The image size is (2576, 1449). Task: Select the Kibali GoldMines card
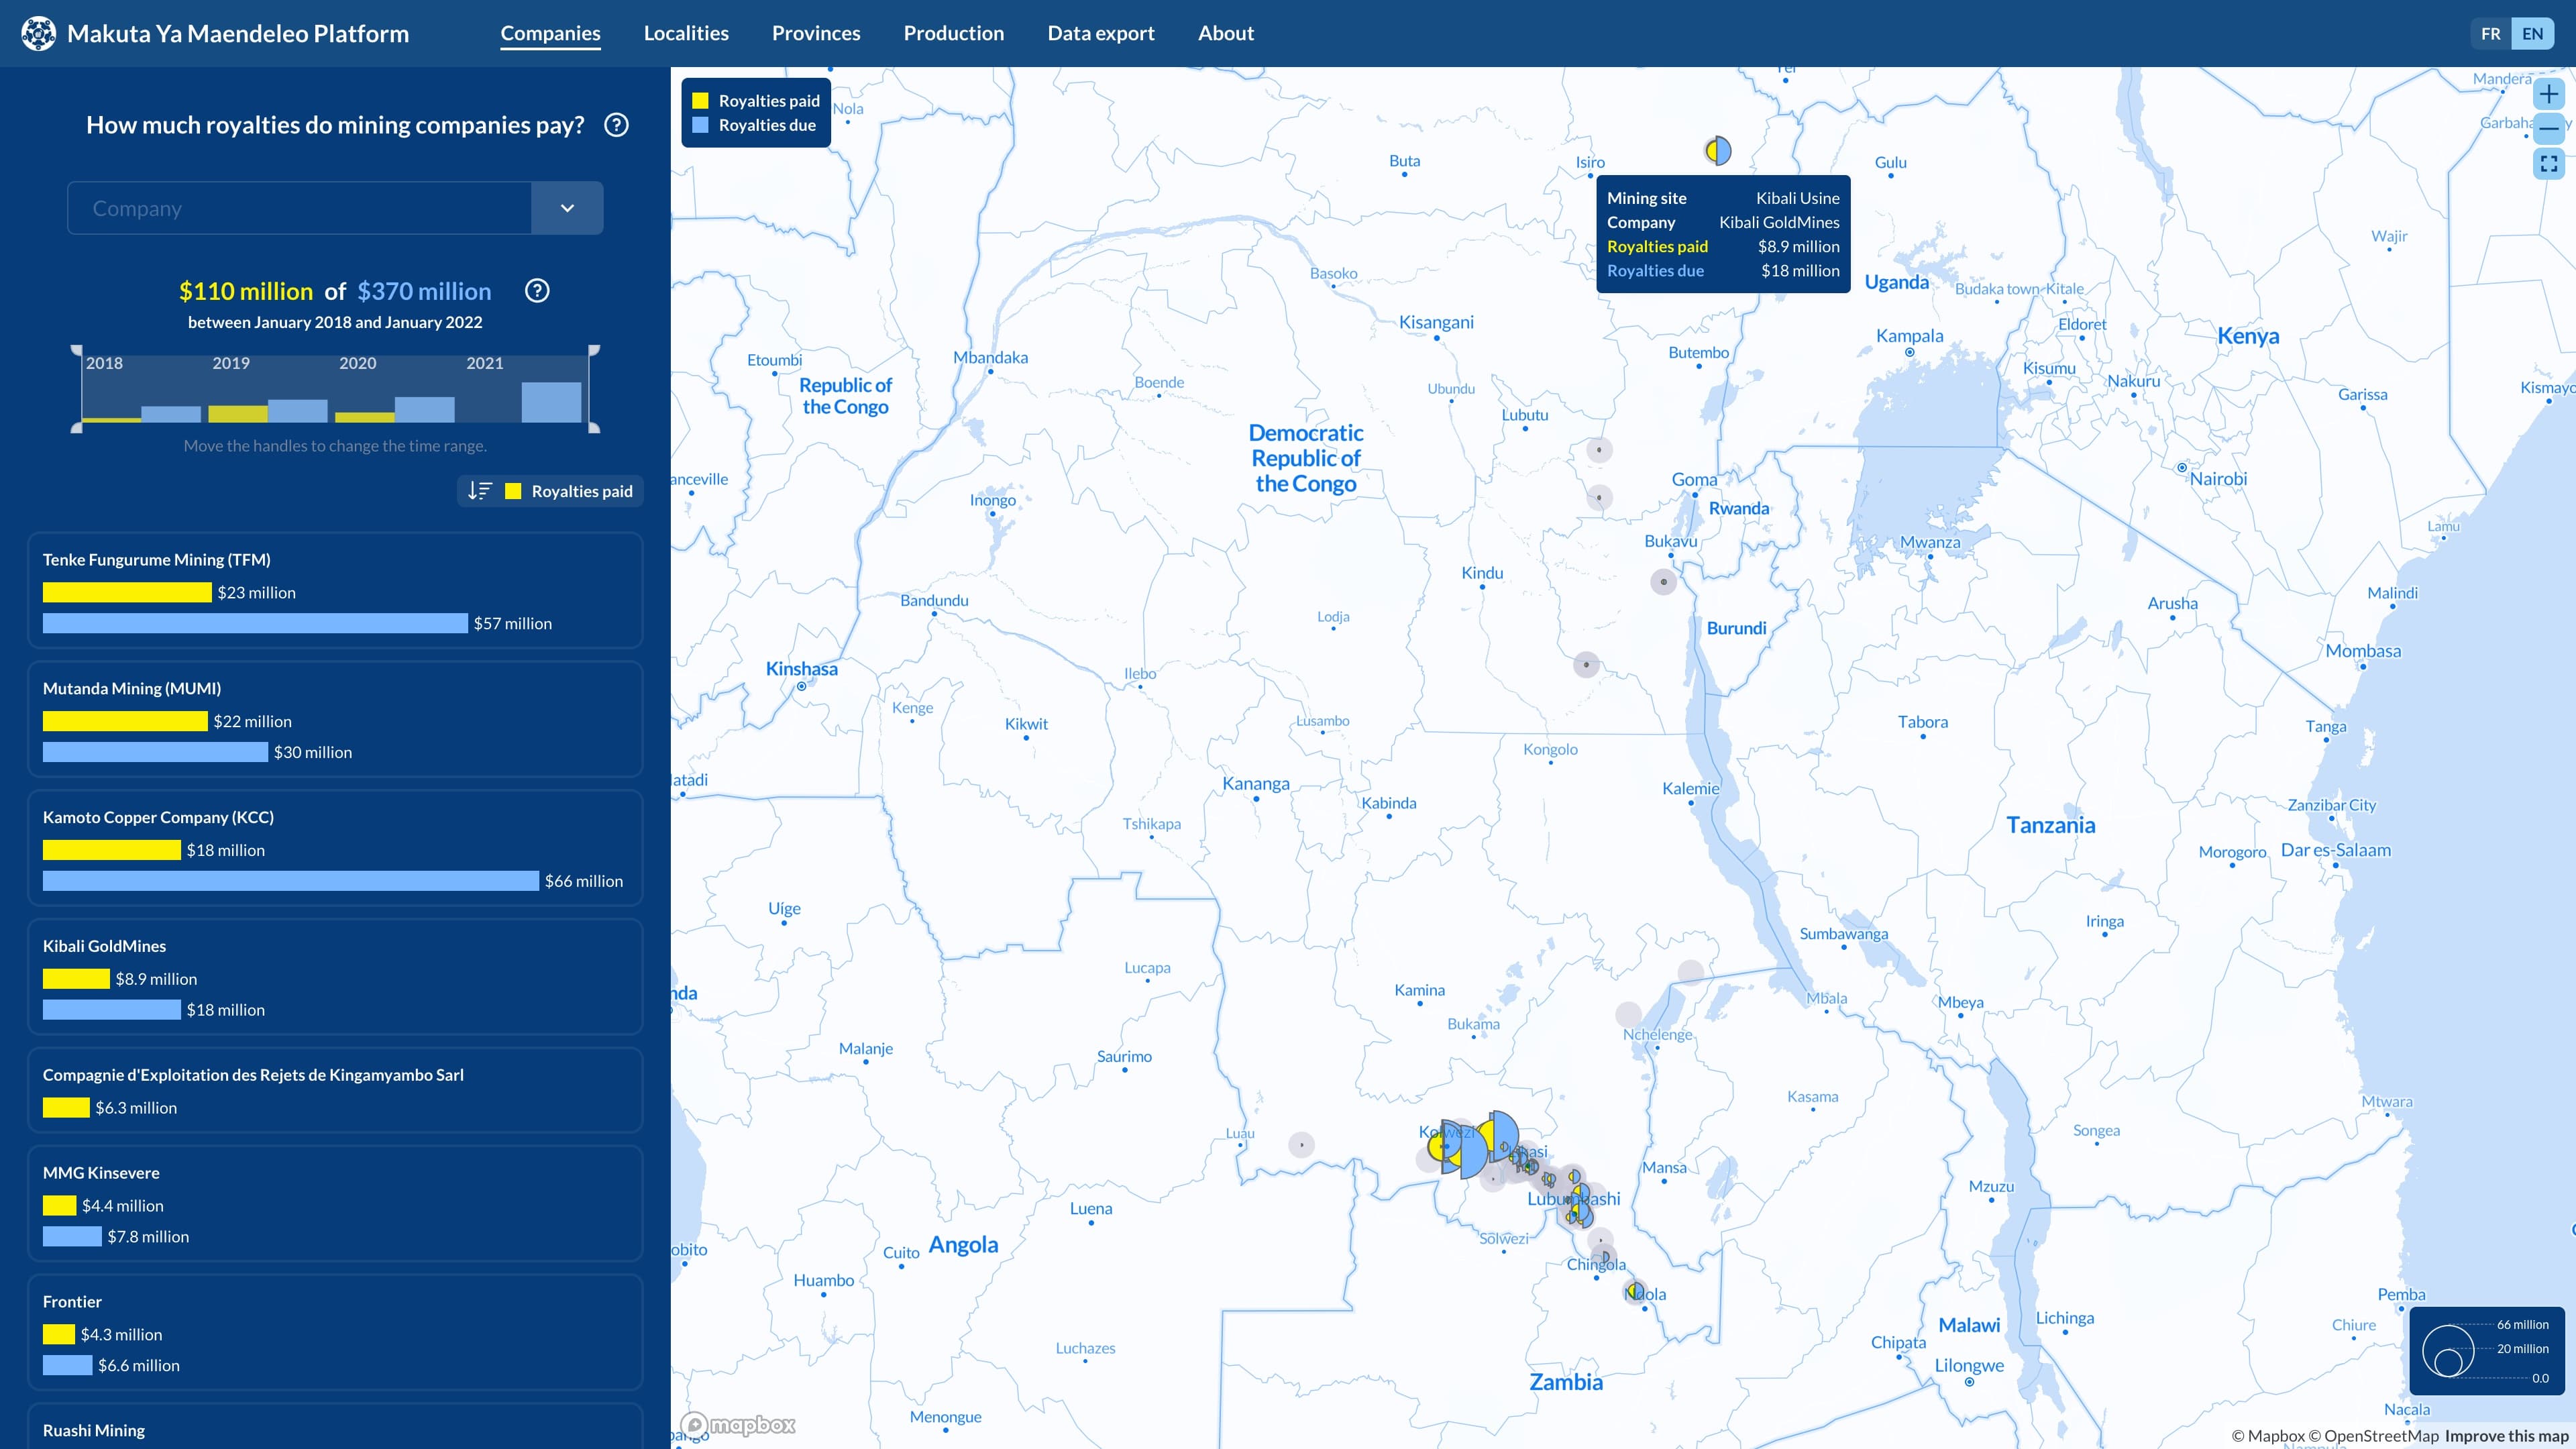pyautogui.click(x=335, y=977)
